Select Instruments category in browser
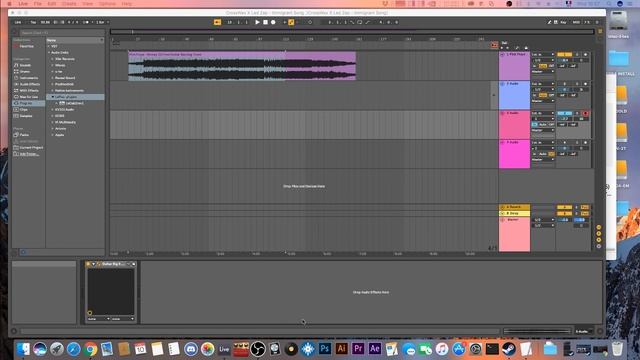The height and width of the screenshot is (360, 640). 29,78
